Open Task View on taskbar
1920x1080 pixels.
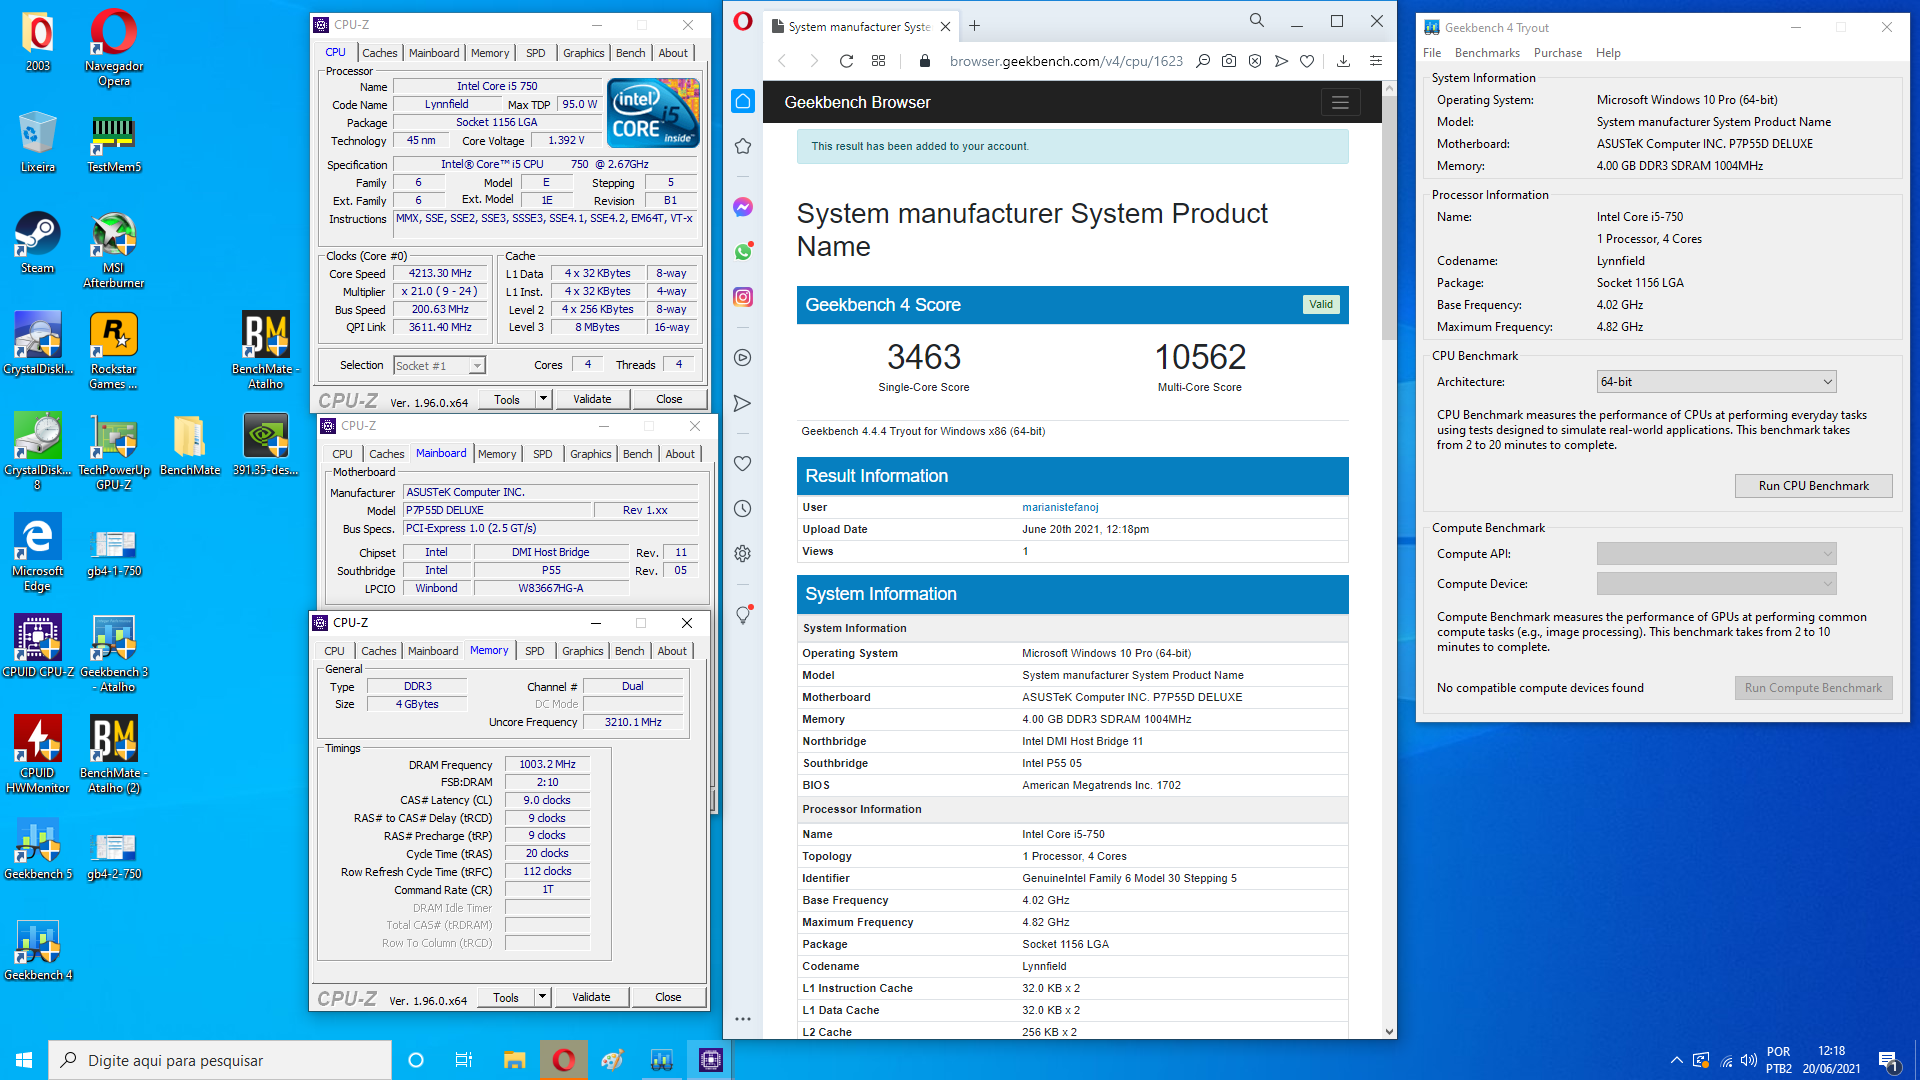(x=464, y=1060)
